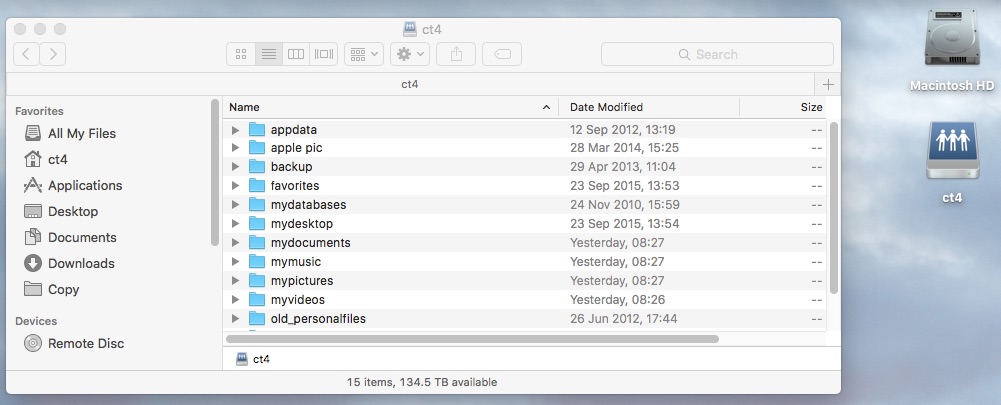Expand the mydocuments folder disclosure triangle
This screenshot has height=405, width=1001.
point(236,243)
